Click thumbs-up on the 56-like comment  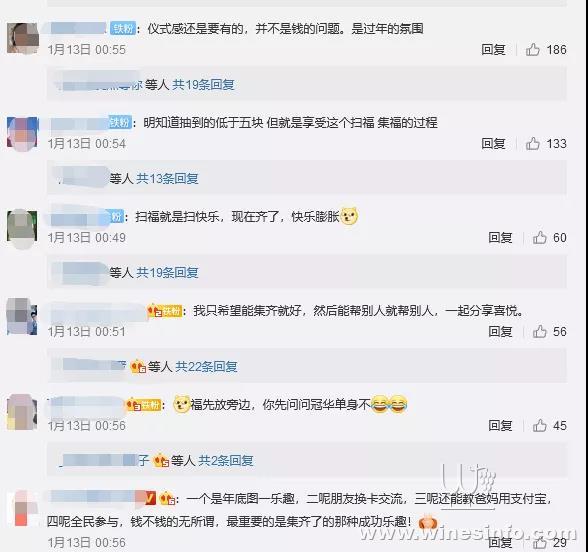click(540, 332)
